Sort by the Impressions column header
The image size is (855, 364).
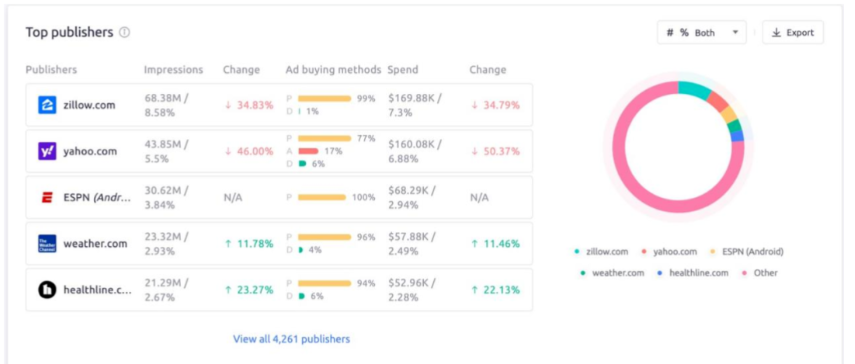173,70
